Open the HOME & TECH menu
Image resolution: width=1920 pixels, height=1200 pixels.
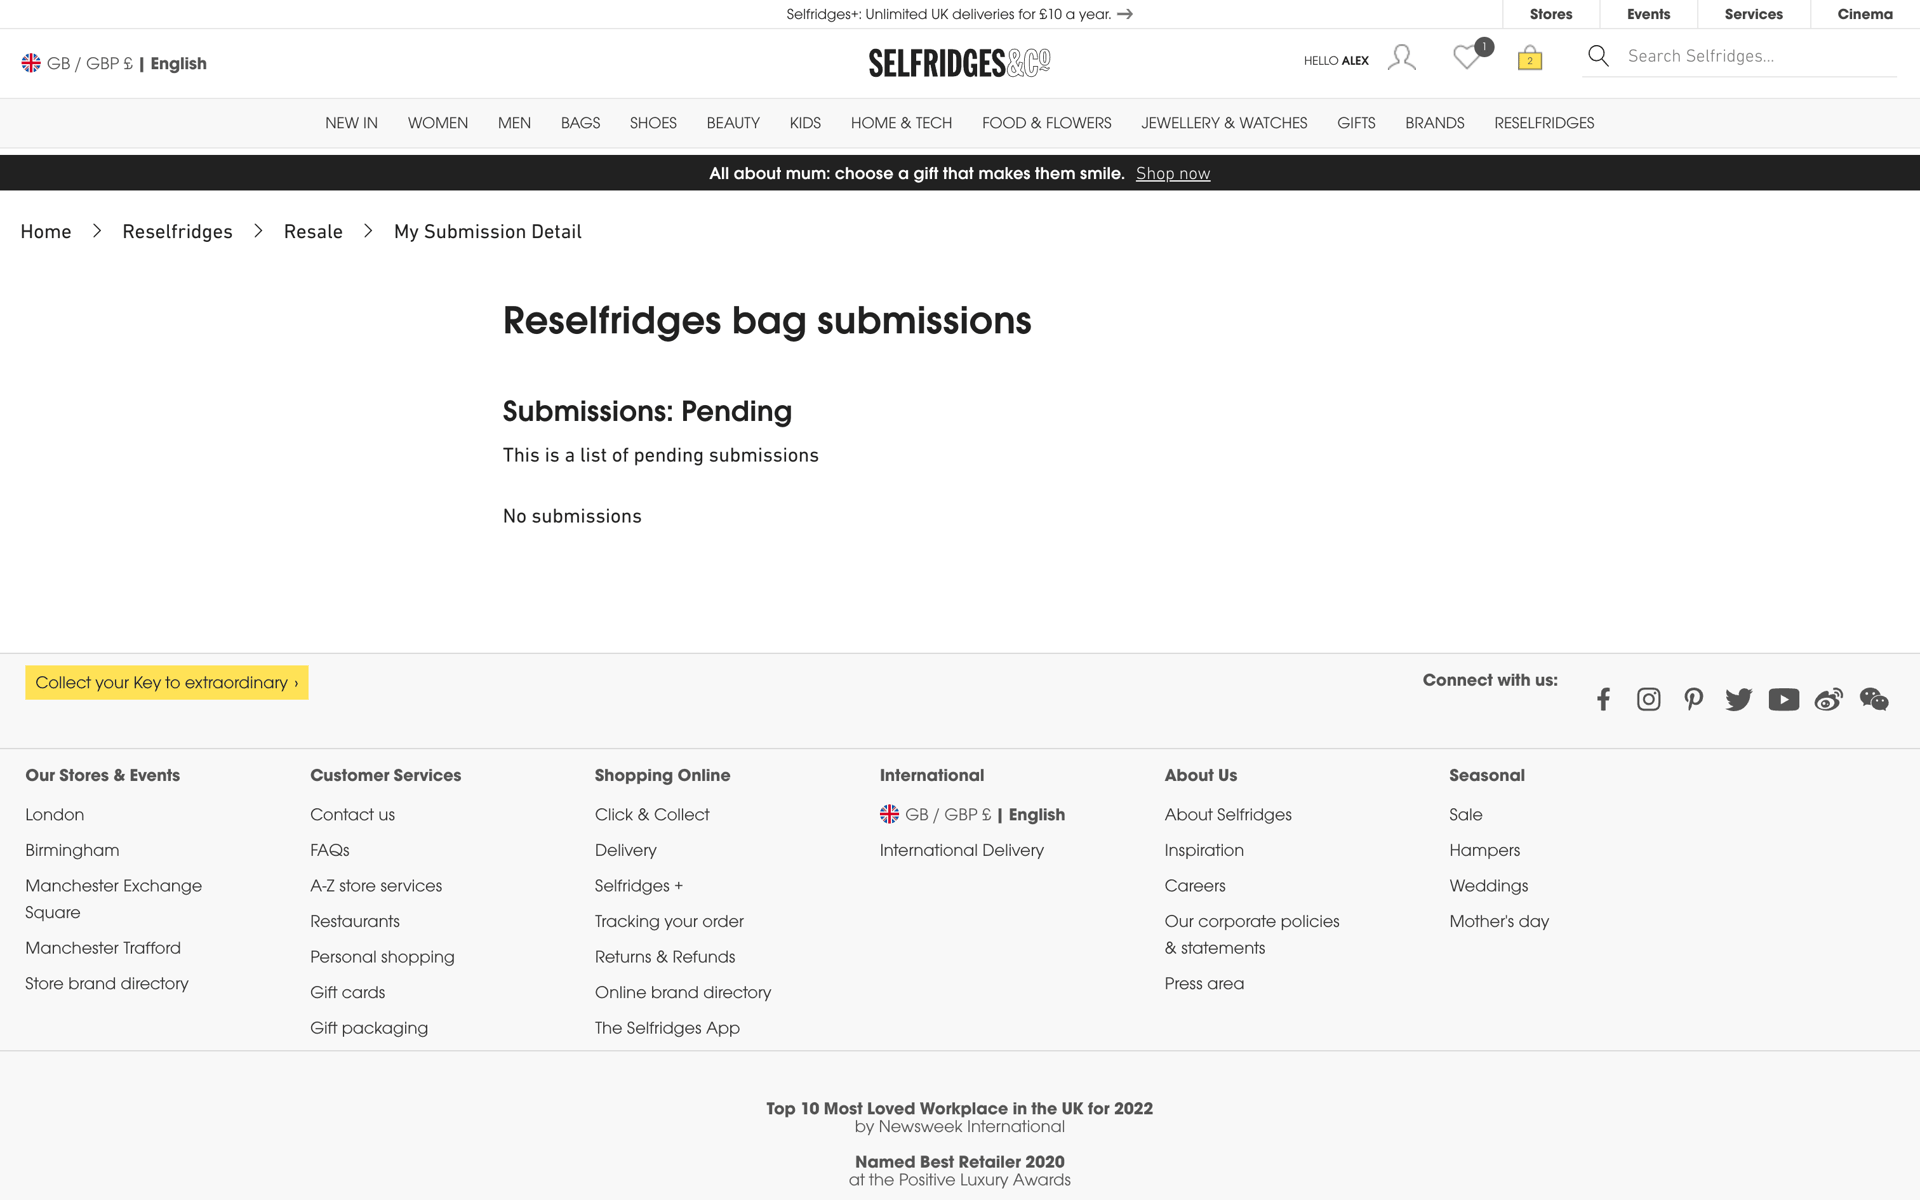pos(901,123)
